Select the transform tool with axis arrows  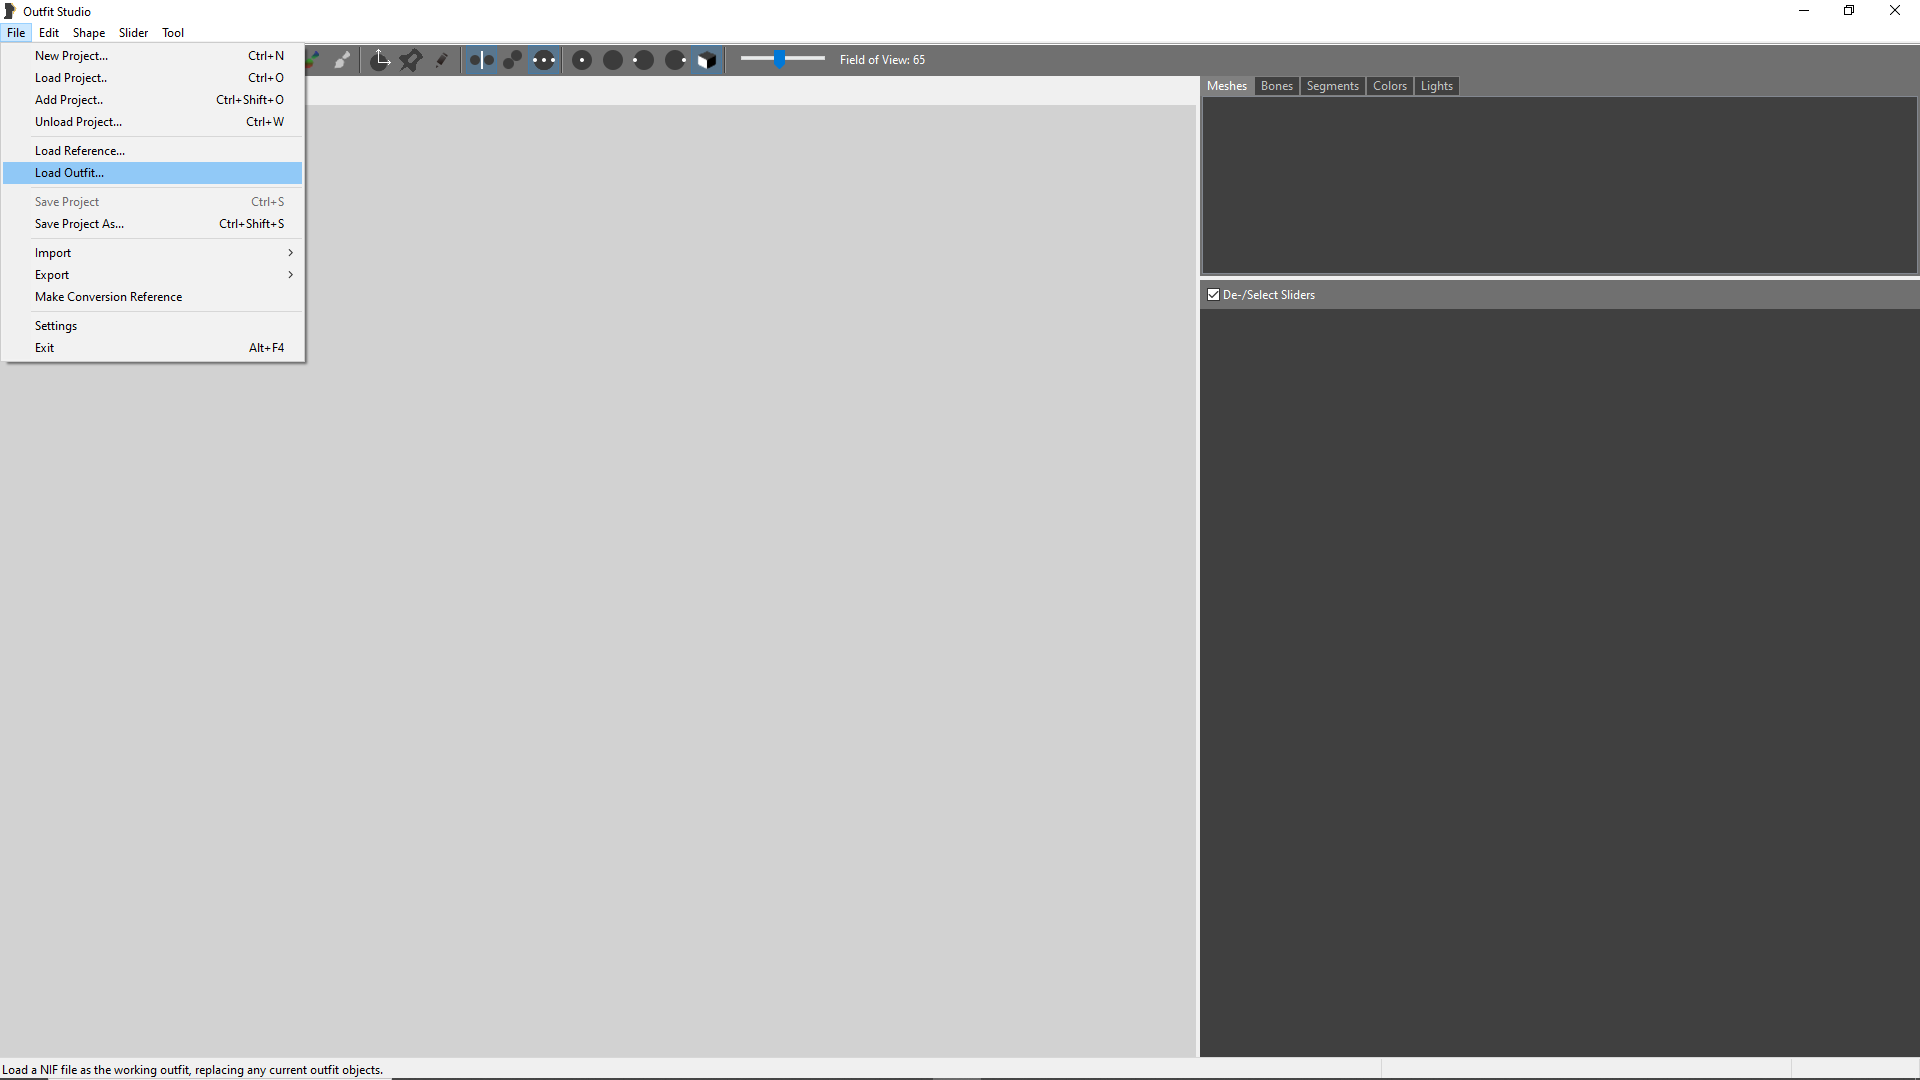[x=380, y=60]
